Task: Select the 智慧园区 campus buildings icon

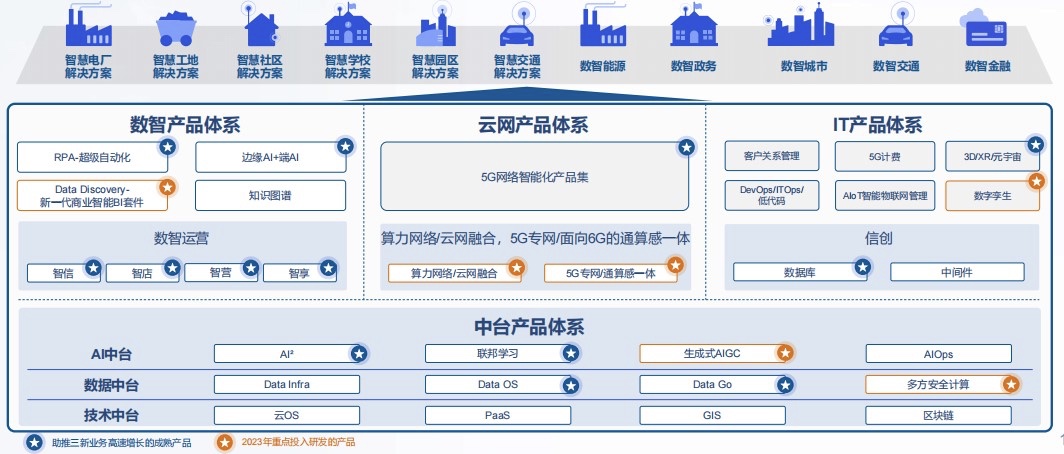Action: 435,25
